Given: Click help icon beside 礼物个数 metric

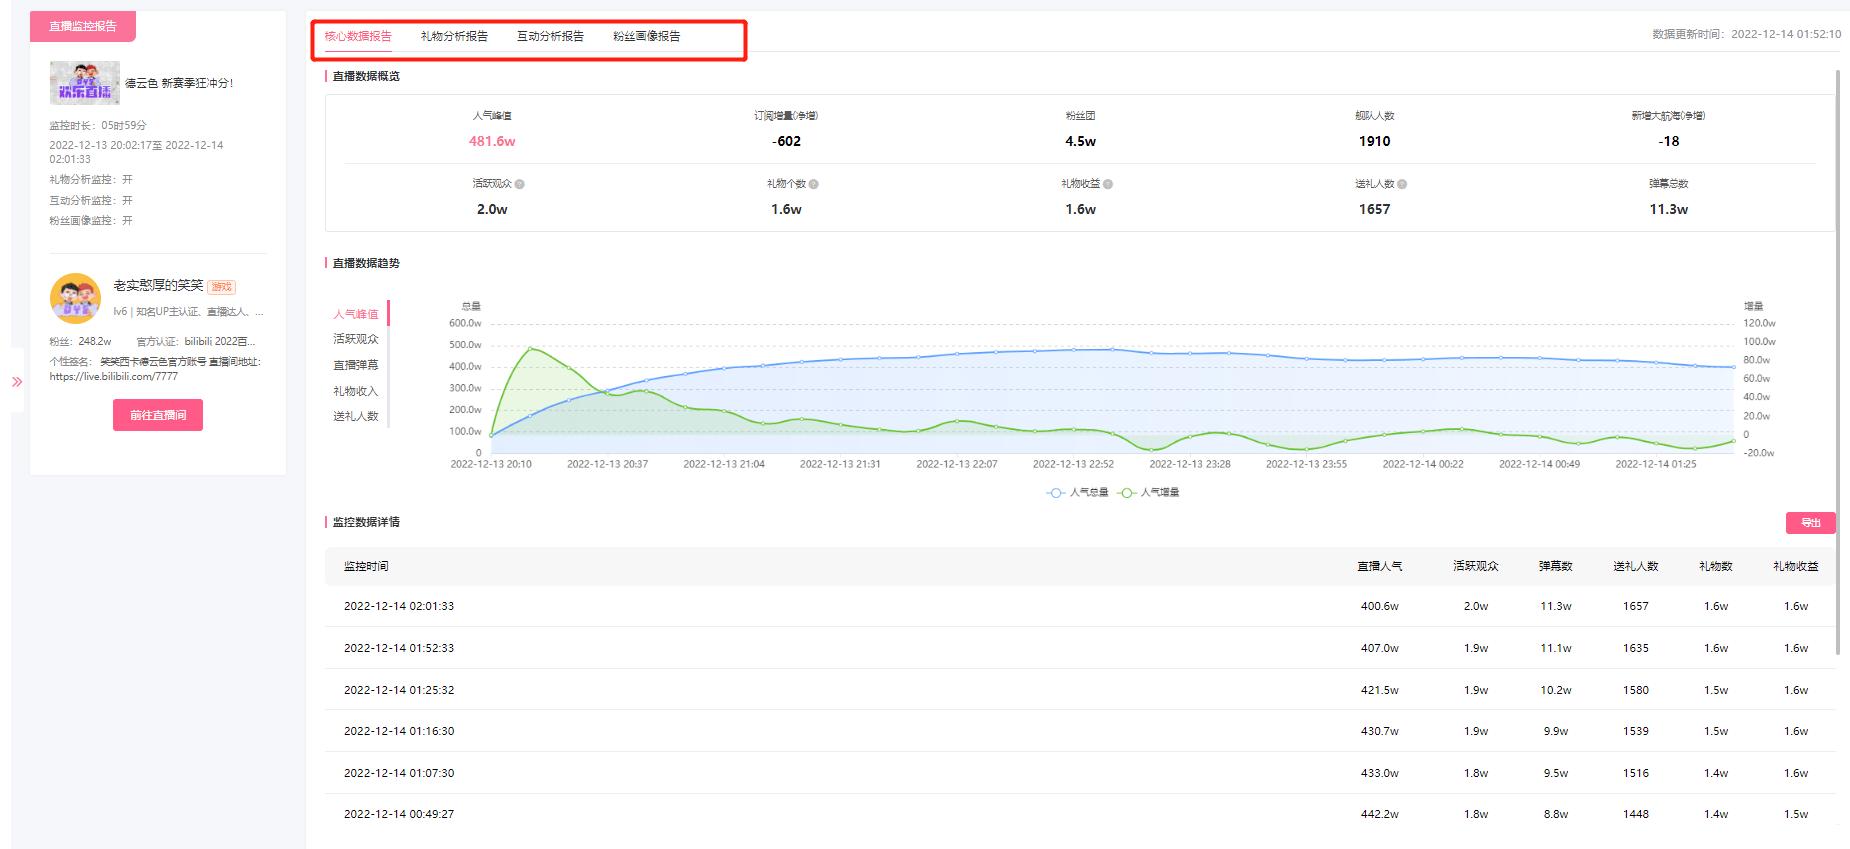Looking at the screenshot, I should pyautogui.click(x=814, y=184).
